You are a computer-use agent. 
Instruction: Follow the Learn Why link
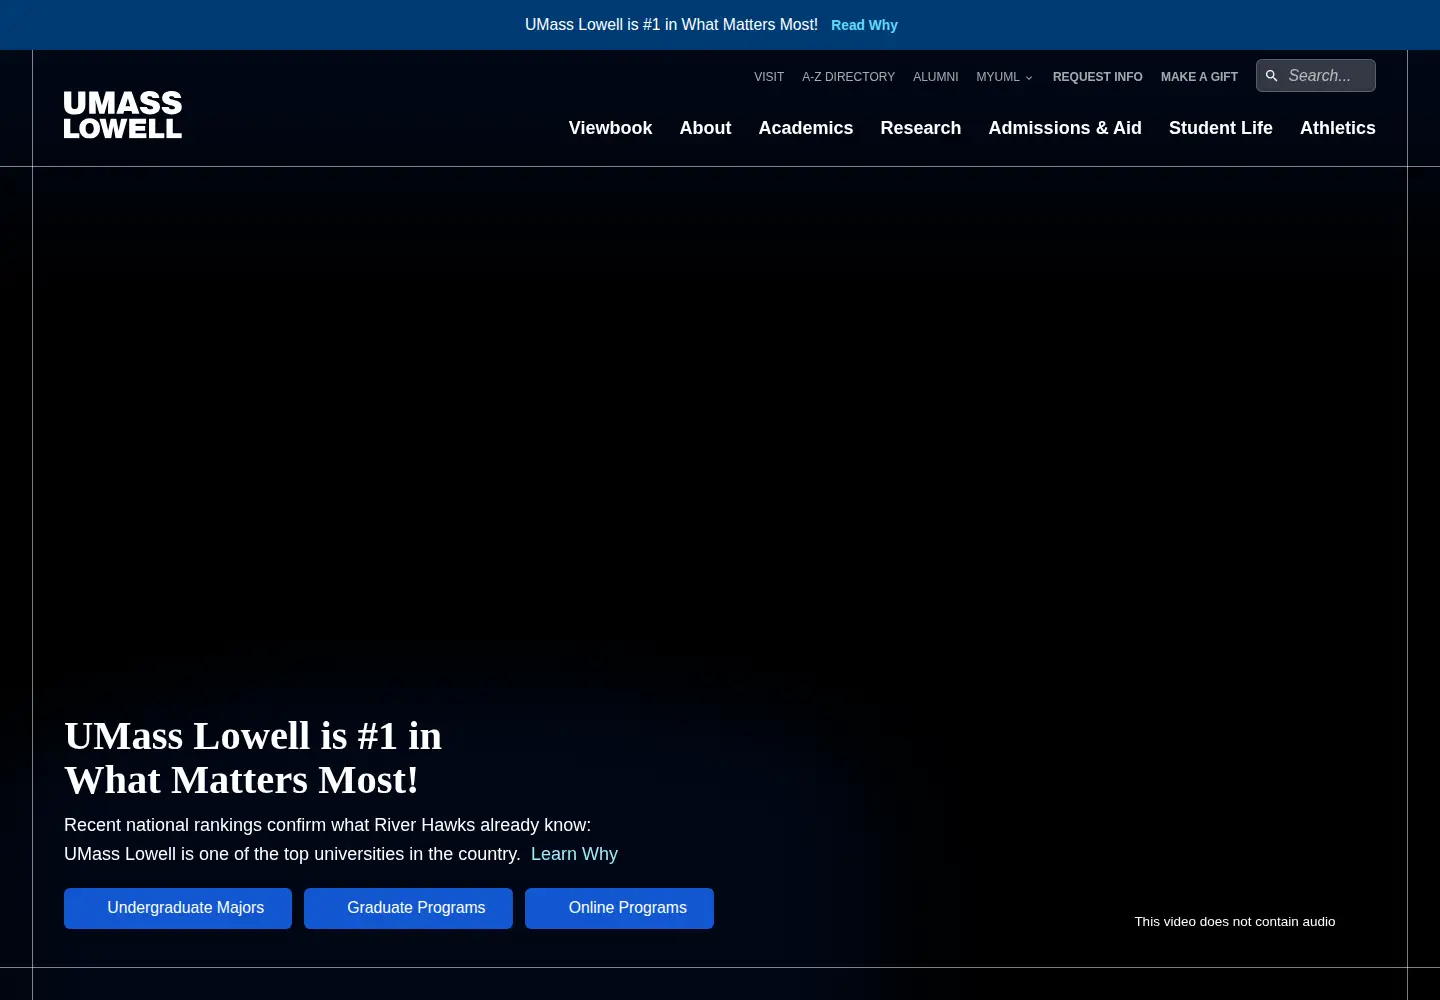coord(574,854)
